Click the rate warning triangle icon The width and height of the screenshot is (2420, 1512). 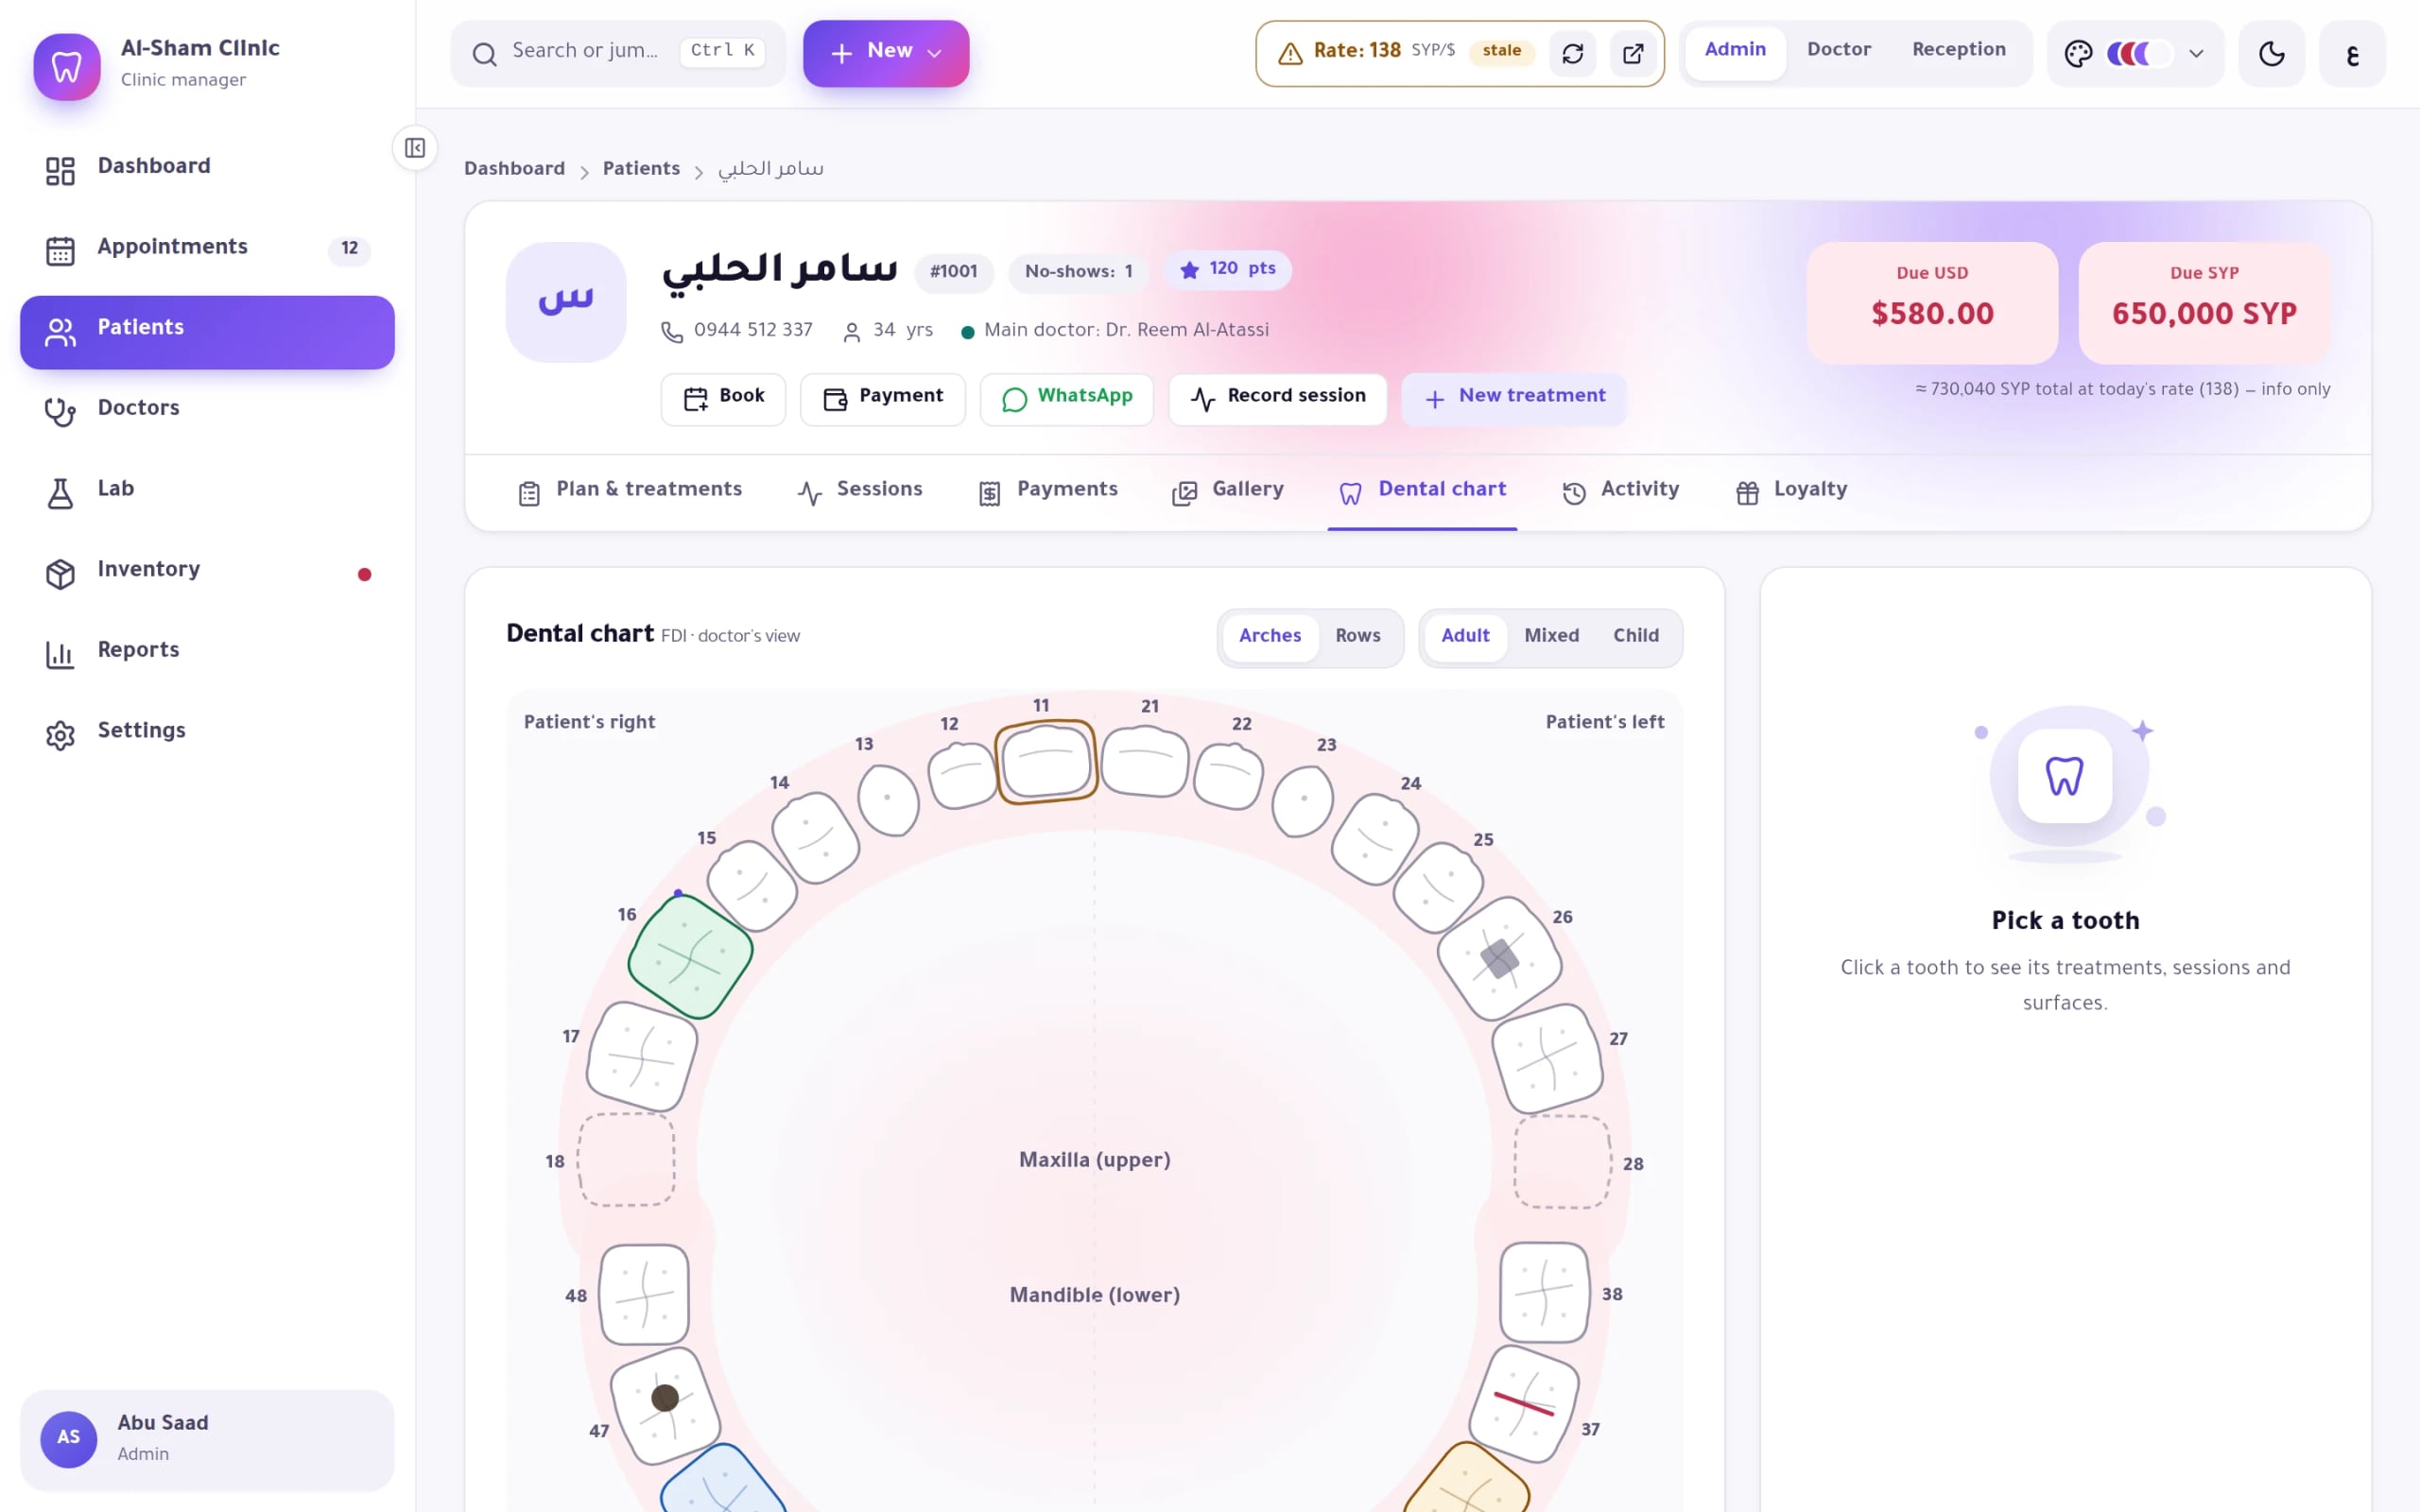pos(1290,53)
